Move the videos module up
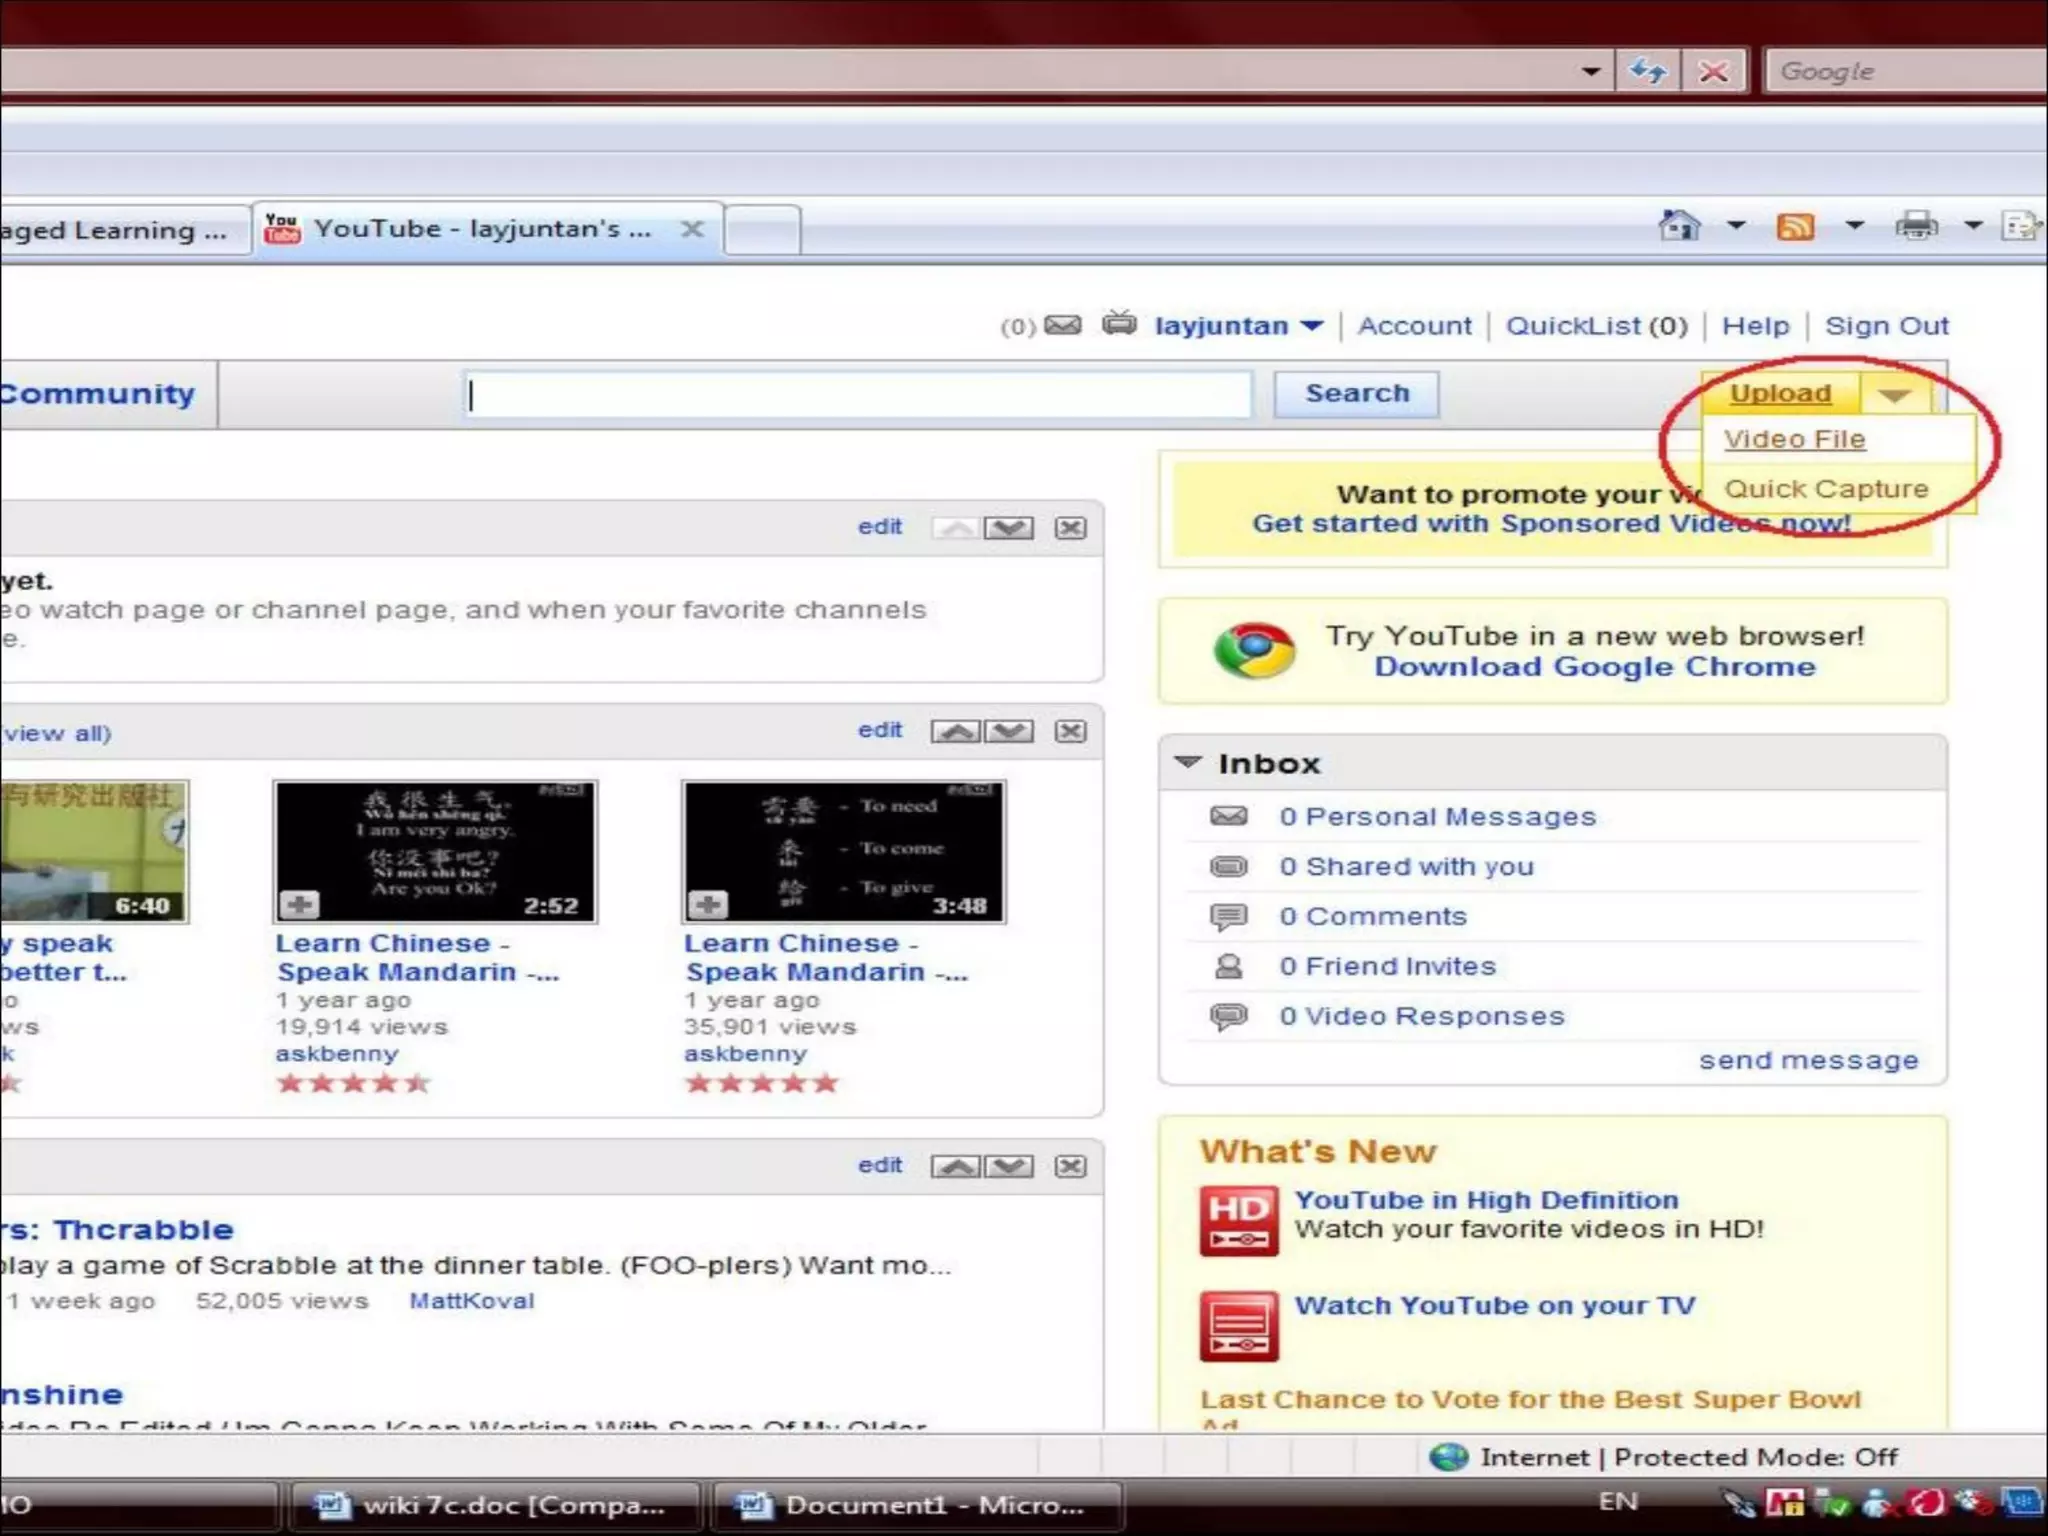This screenshot has width=2048, height=1536. (x=956, y=732)
